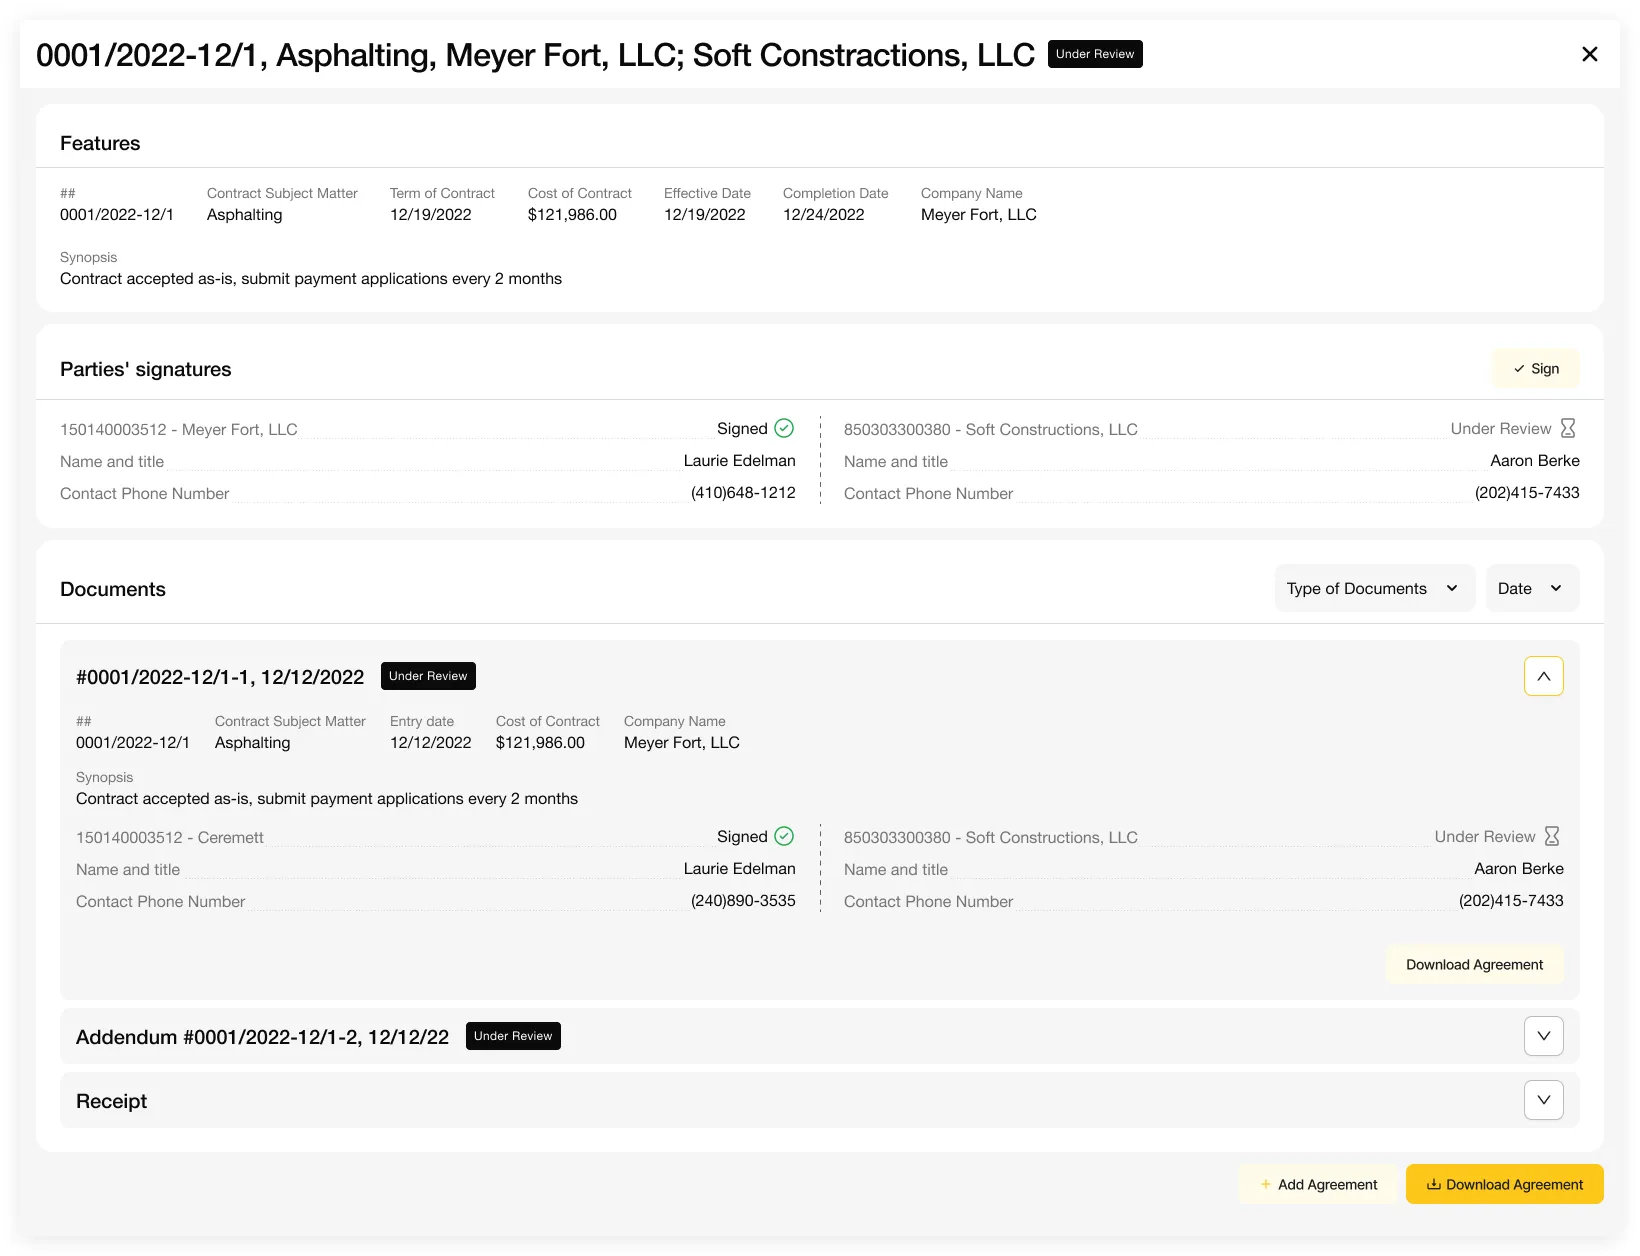Click the phone number (240)890-3535
The height and width of the screenshot is (1256, 1640).
point(743,901)
